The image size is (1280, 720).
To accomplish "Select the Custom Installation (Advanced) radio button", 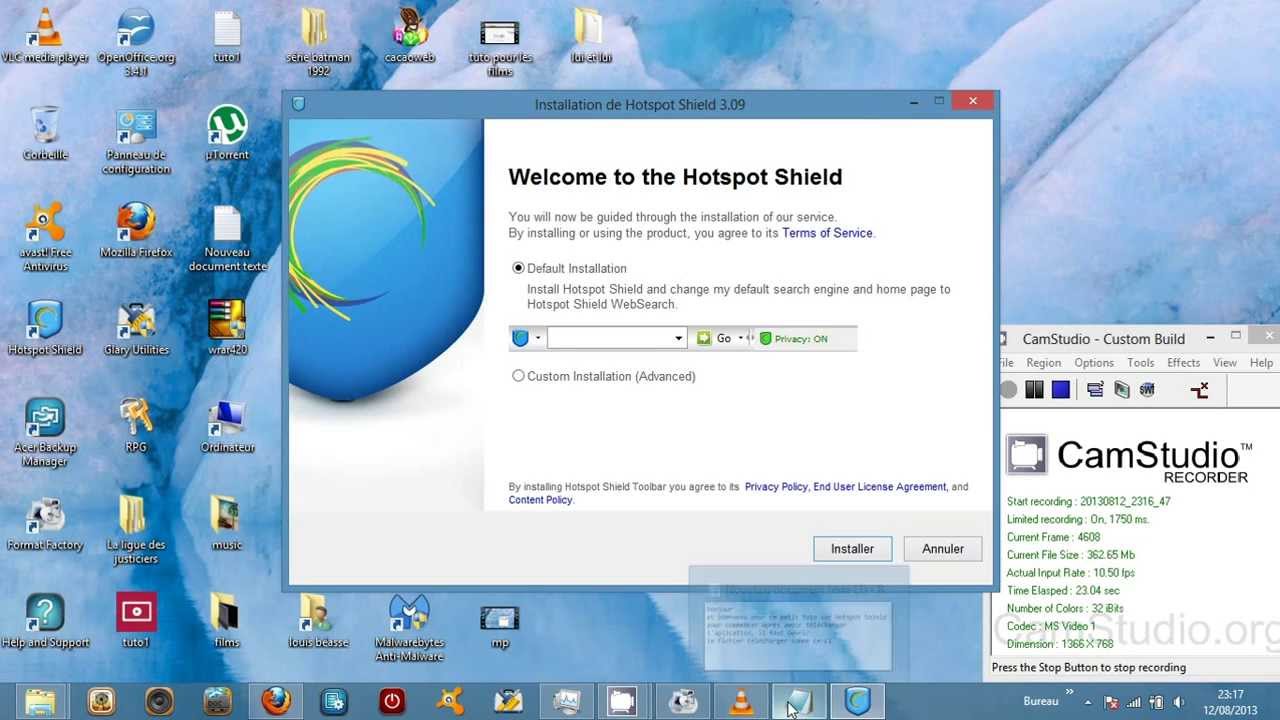I will [518, 376].
